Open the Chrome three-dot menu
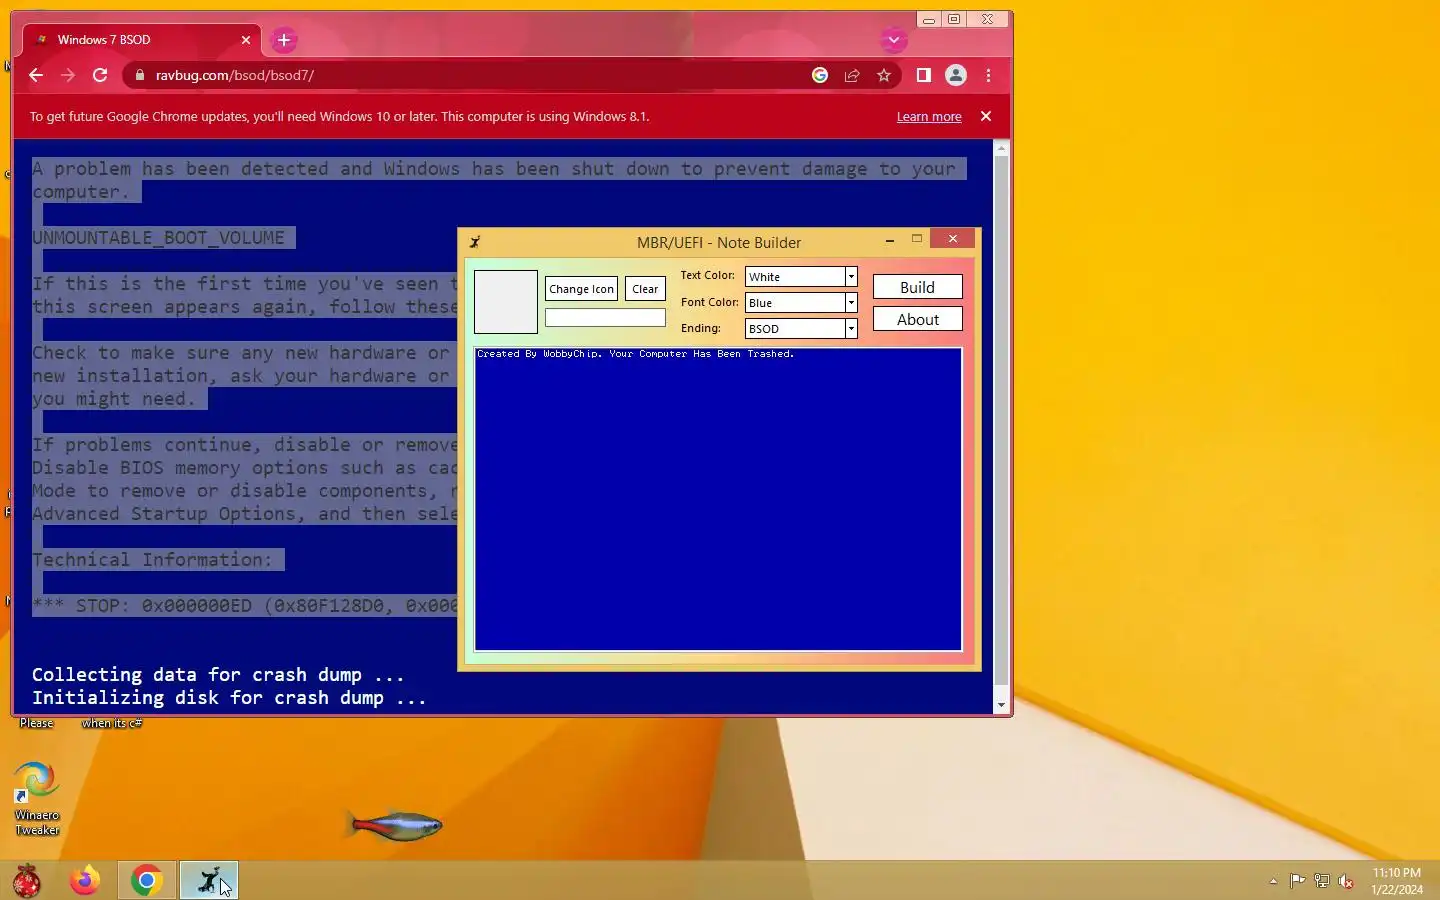Image resolution: width=1440 pixels, height=900 pixels. [x=988, y=75]
